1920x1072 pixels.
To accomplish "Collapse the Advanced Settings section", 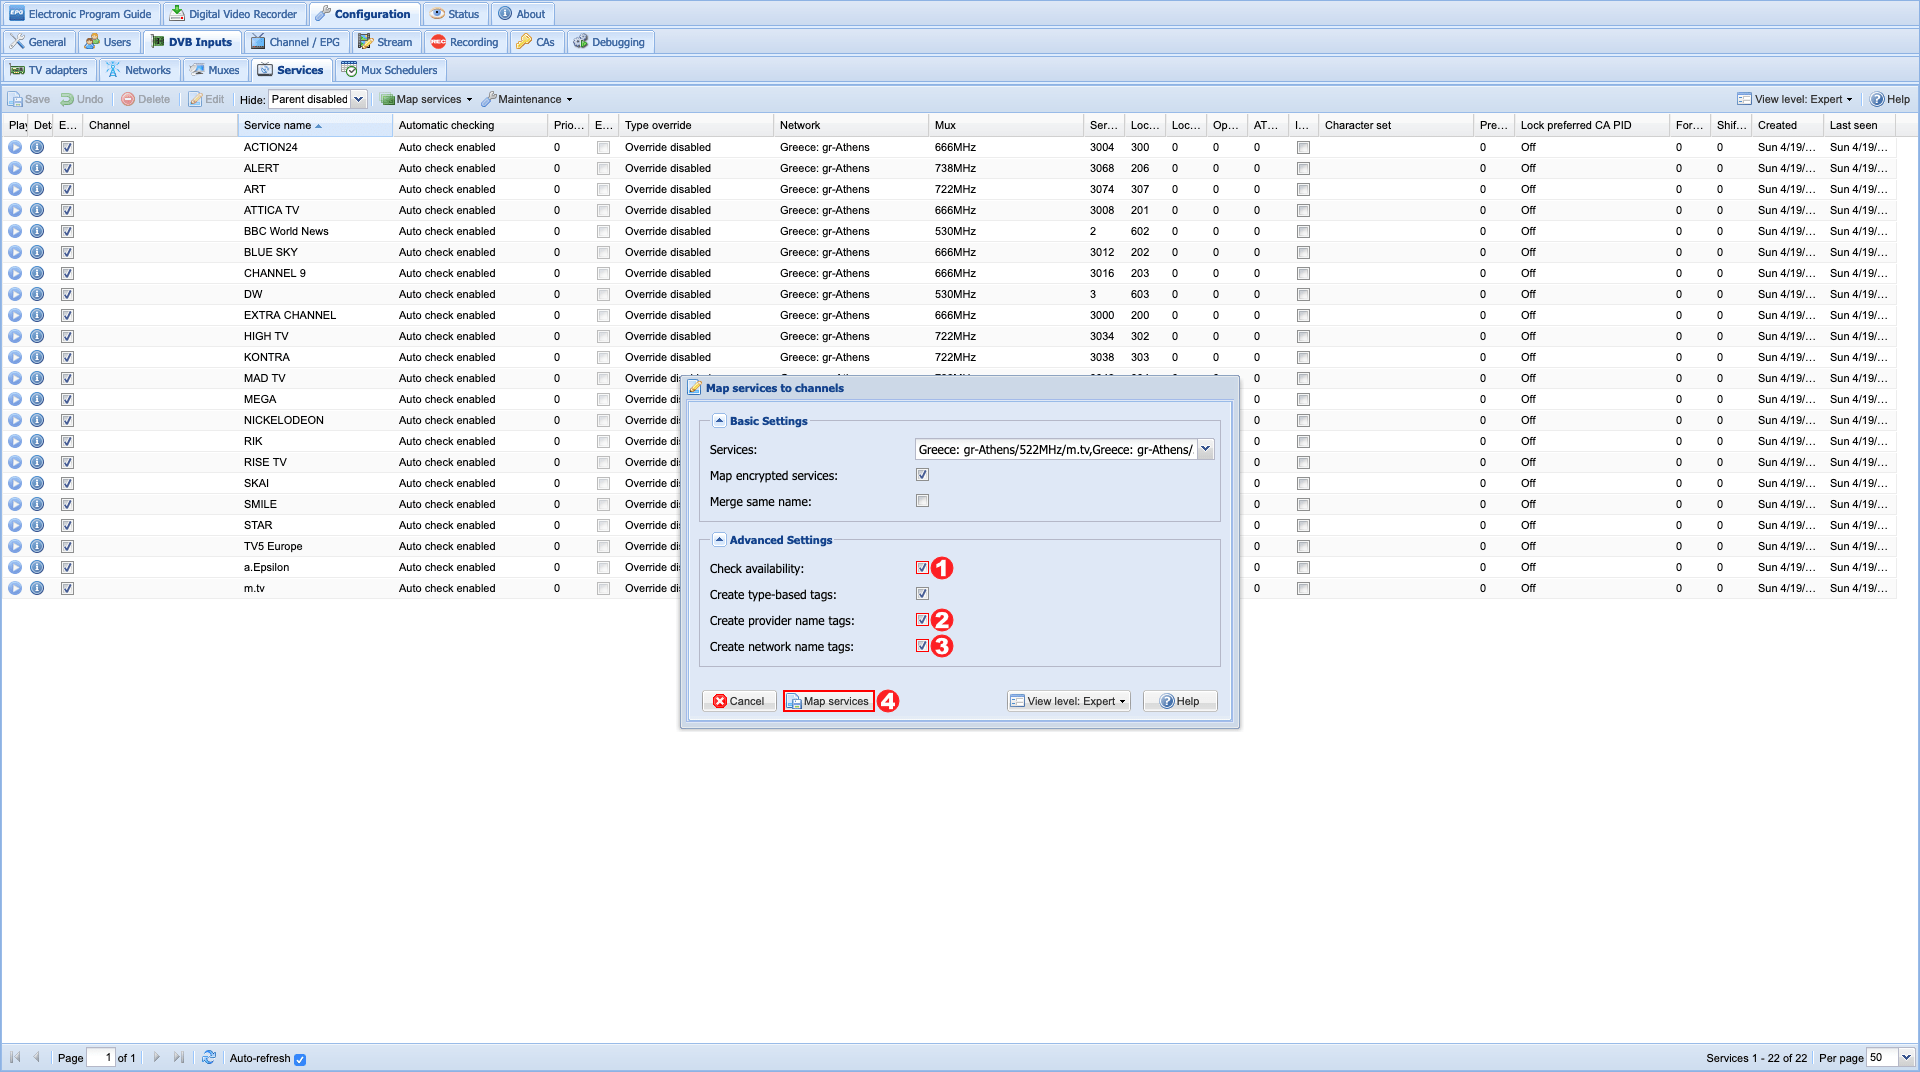I will tap(719, 540).
